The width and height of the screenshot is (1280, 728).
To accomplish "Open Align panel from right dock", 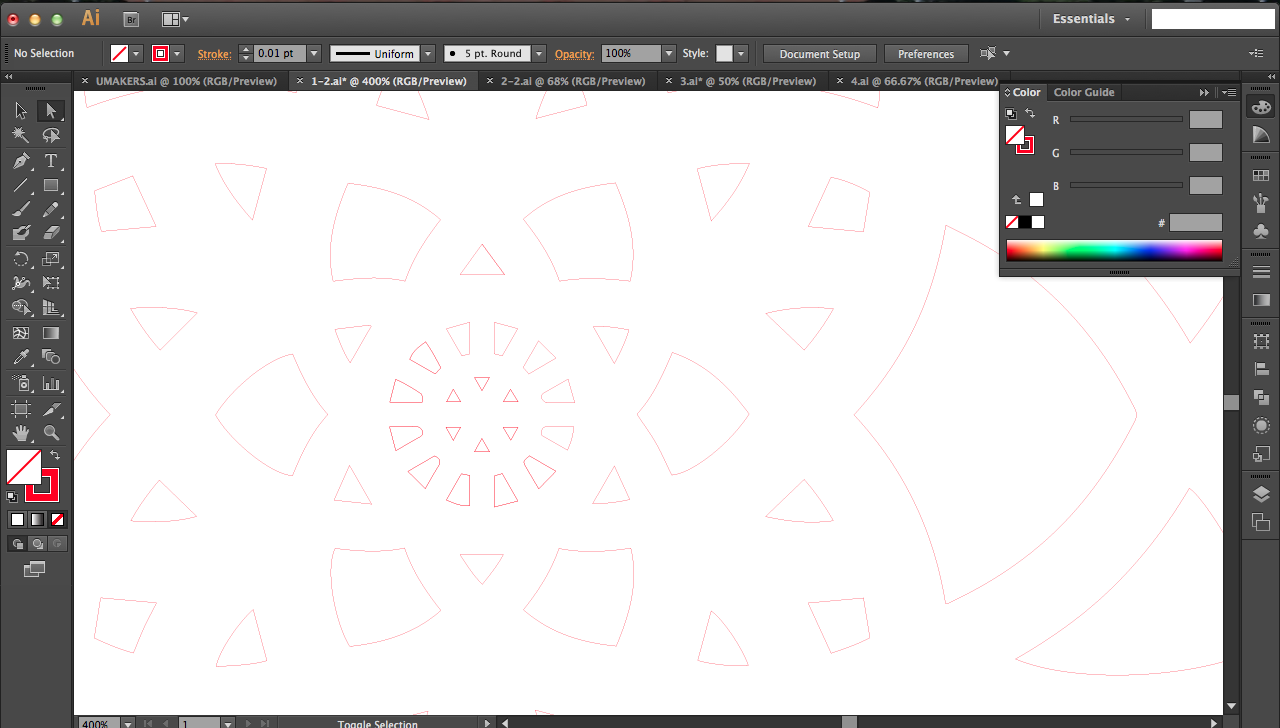I will [x=1261, y=369].
